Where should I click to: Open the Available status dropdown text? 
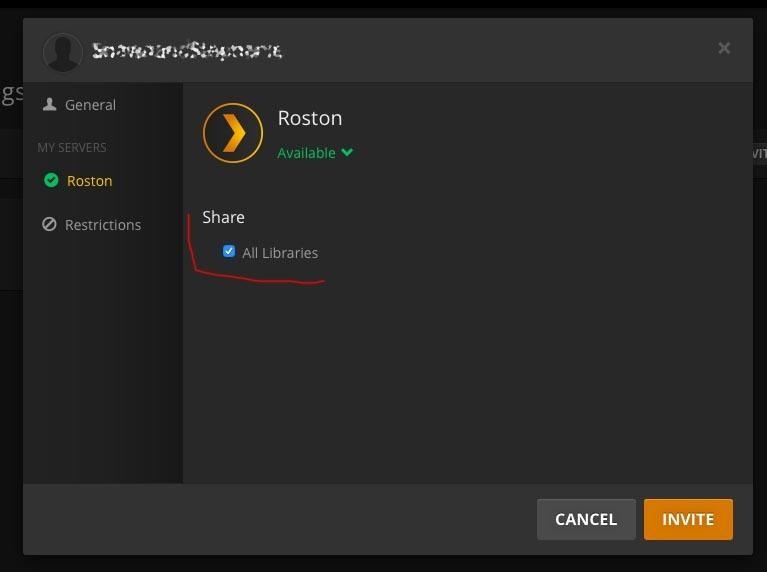[306, 153]
